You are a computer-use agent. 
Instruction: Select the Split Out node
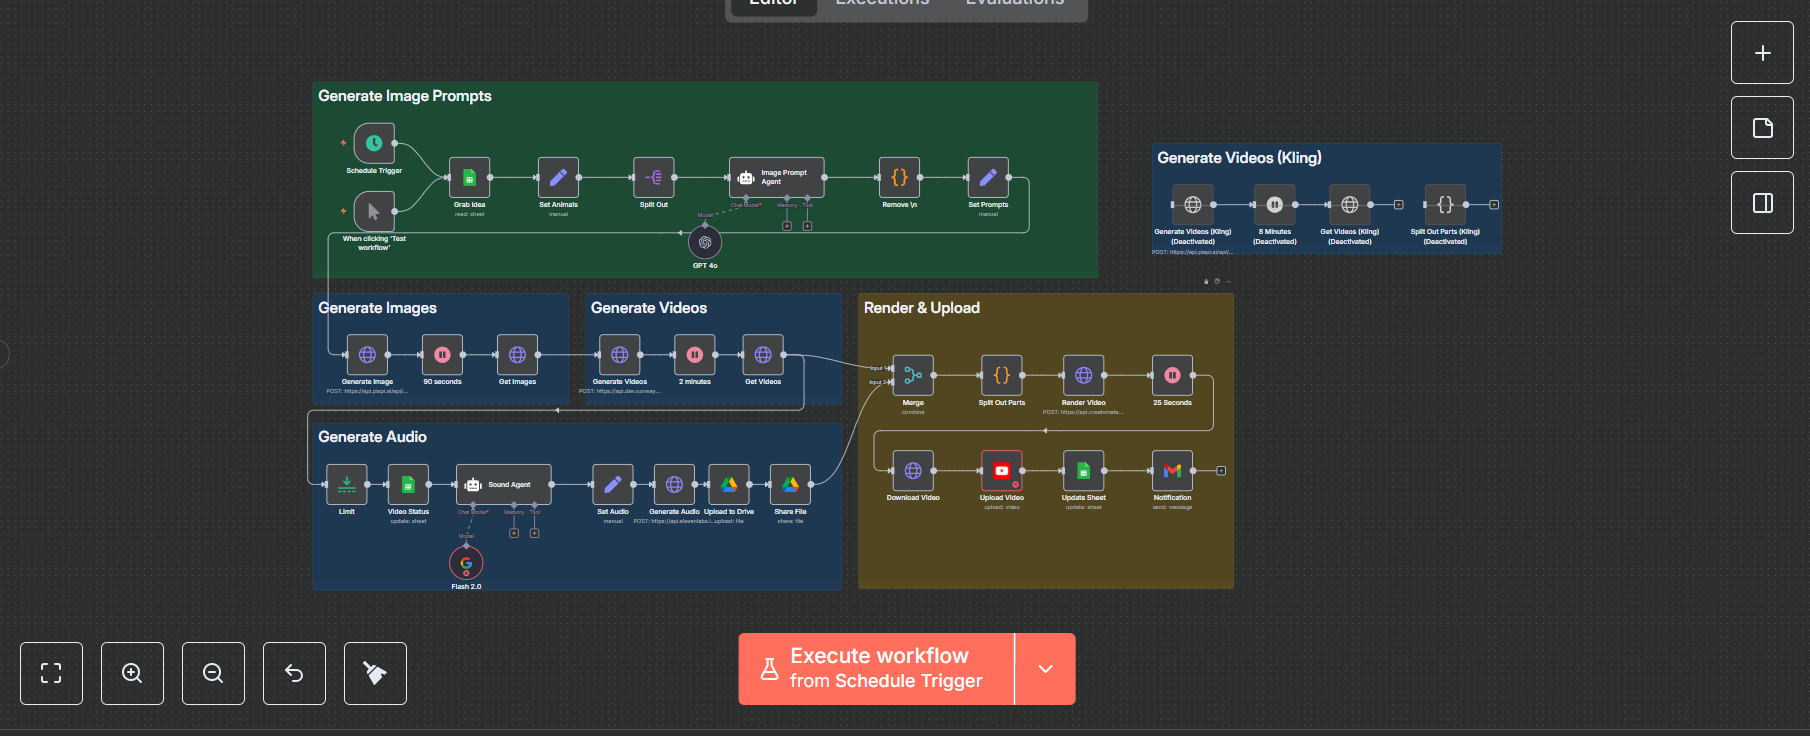tap(654, 177)
